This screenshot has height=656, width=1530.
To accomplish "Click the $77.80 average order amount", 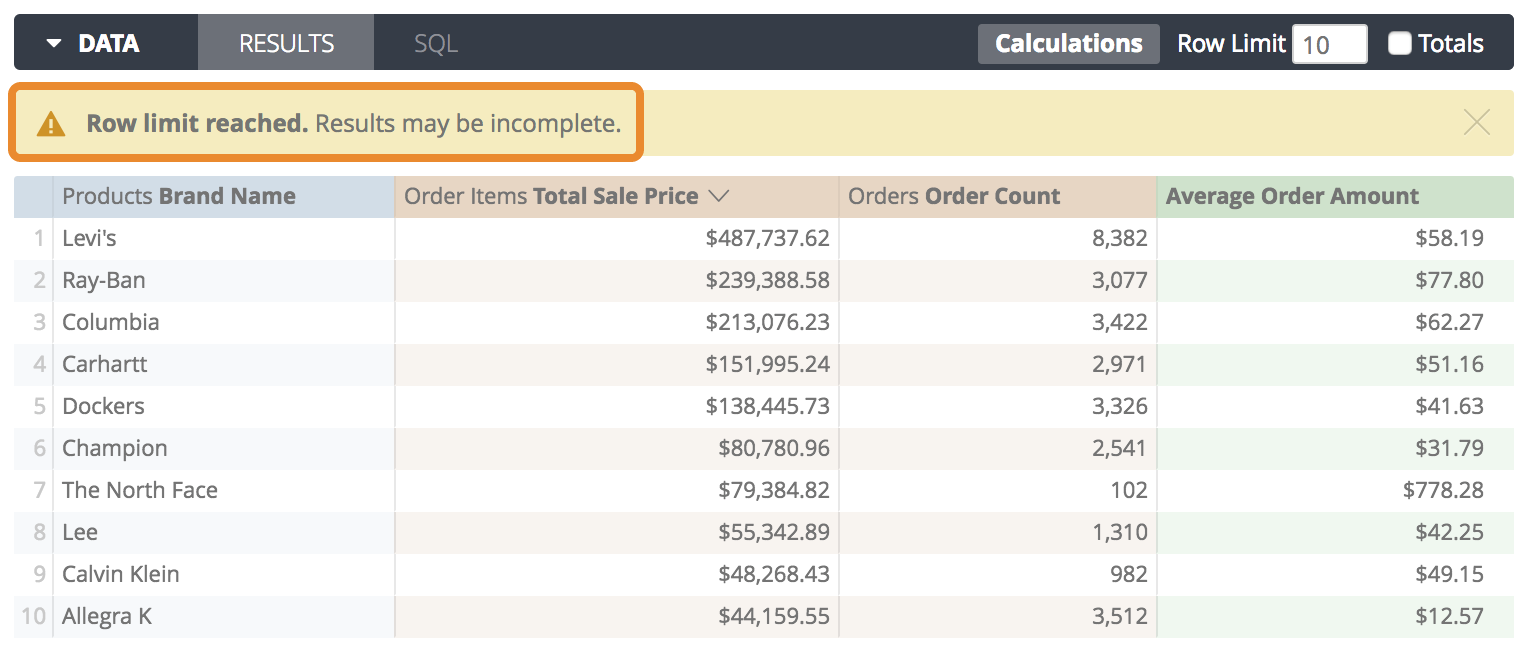I will pyautogui.click(x=1449, y=280).
